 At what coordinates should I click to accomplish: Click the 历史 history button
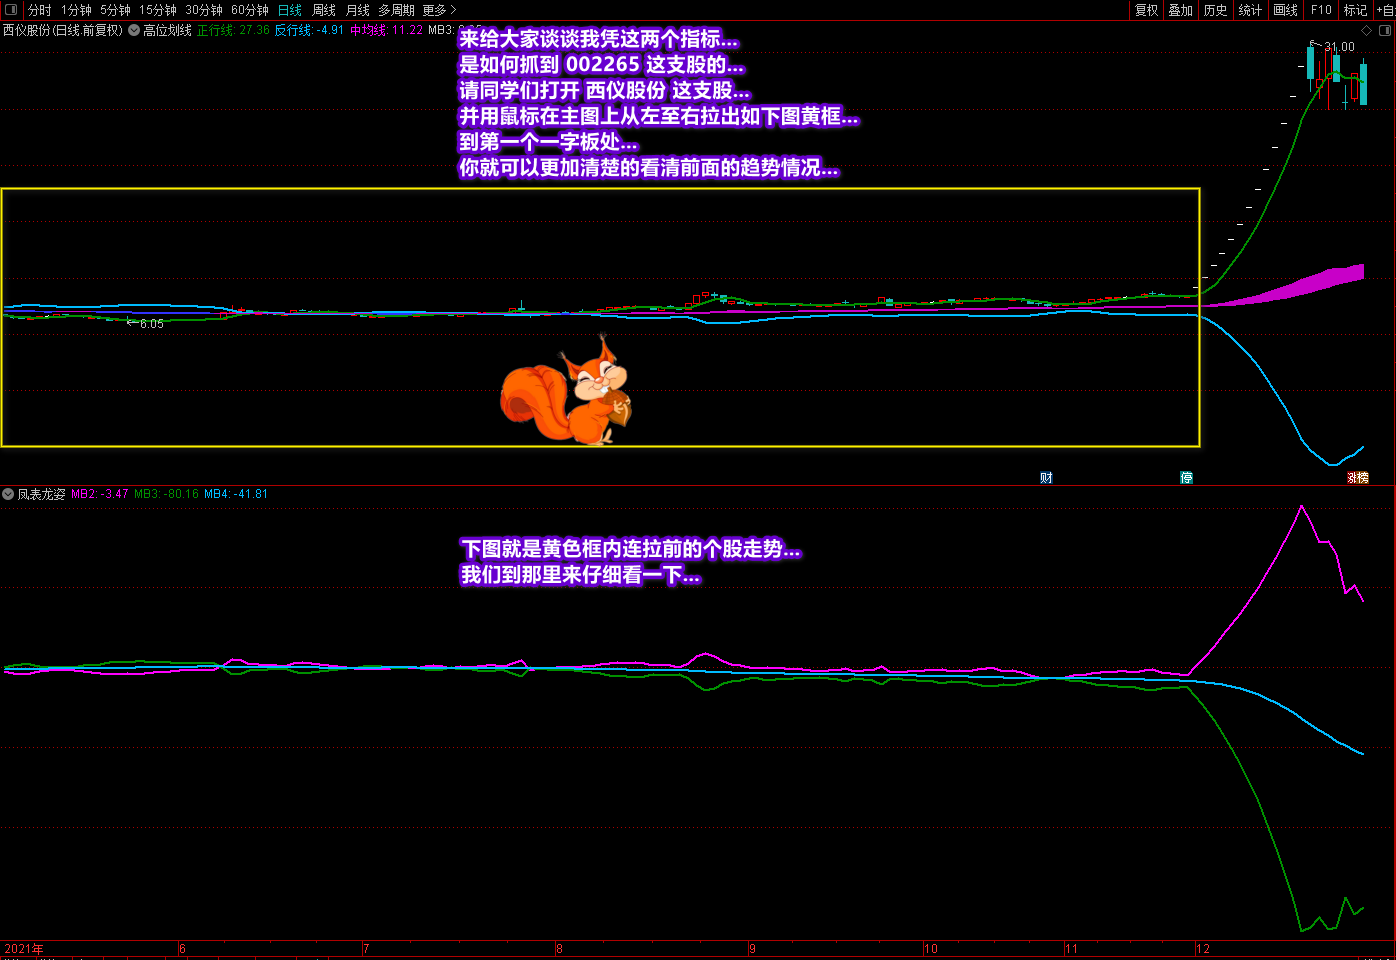pyautogui.click(x=1215, y=10)
